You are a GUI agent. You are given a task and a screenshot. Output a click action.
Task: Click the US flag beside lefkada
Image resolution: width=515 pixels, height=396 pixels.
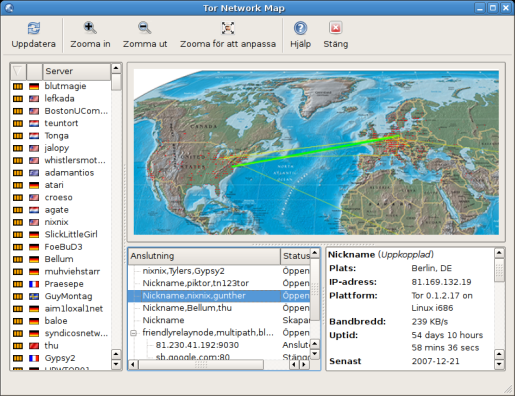coord(34,99)
